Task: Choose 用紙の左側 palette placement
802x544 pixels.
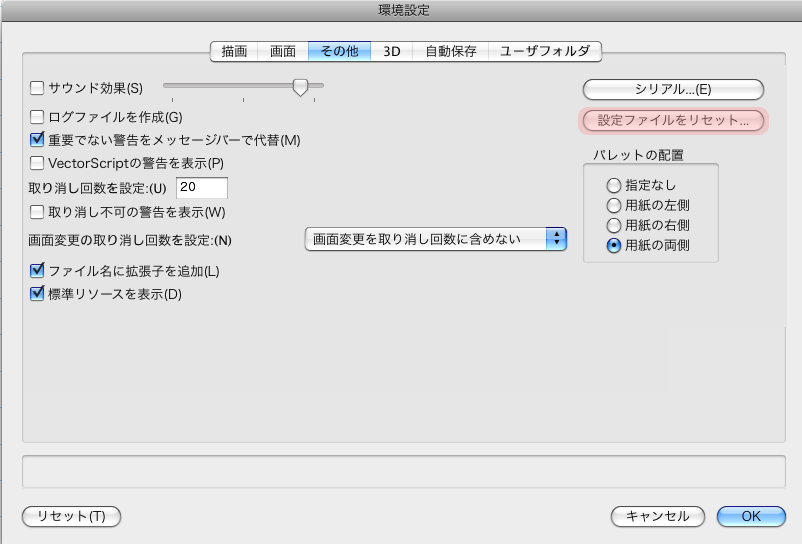Action: tap(613, 205)
